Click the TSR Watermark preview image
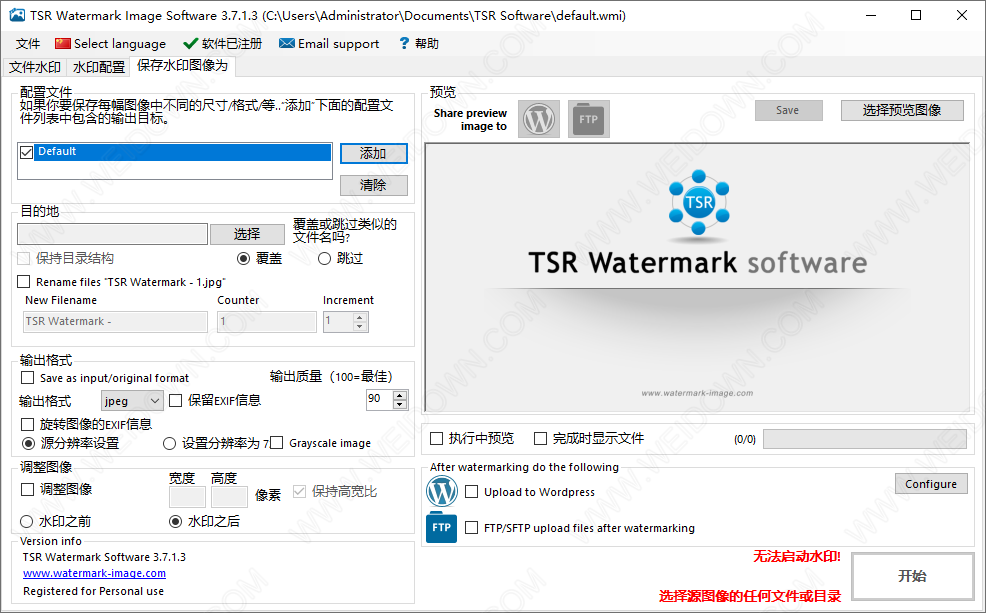 [698, 277]
